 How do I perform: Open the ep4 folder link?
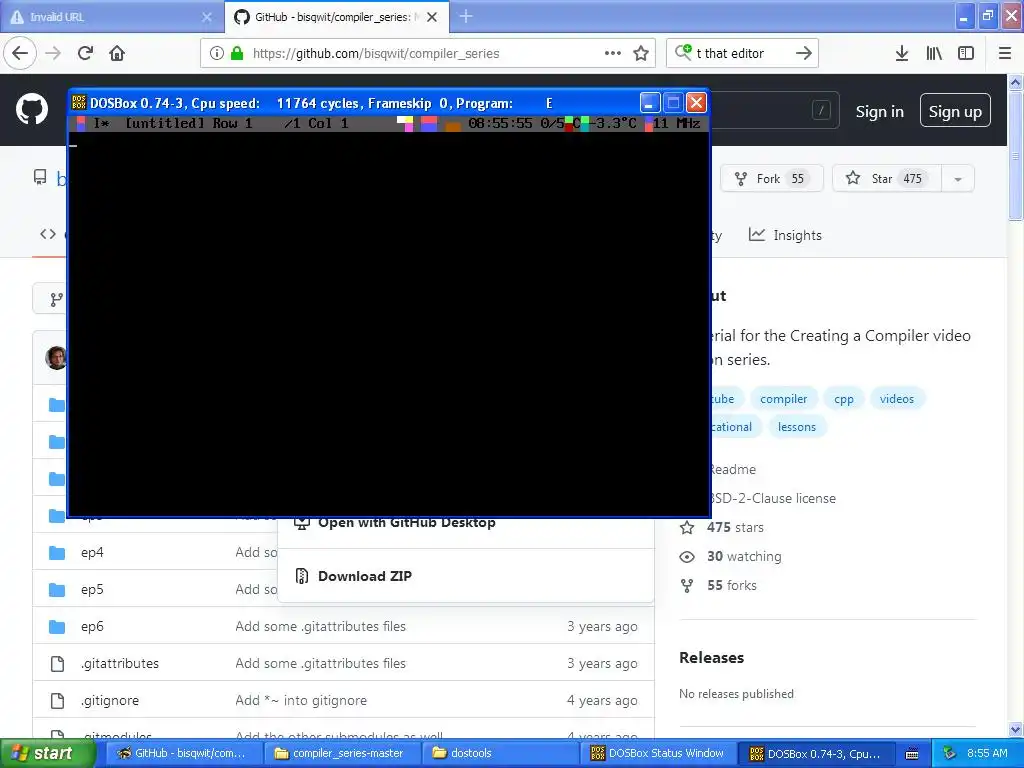(92, 552)
